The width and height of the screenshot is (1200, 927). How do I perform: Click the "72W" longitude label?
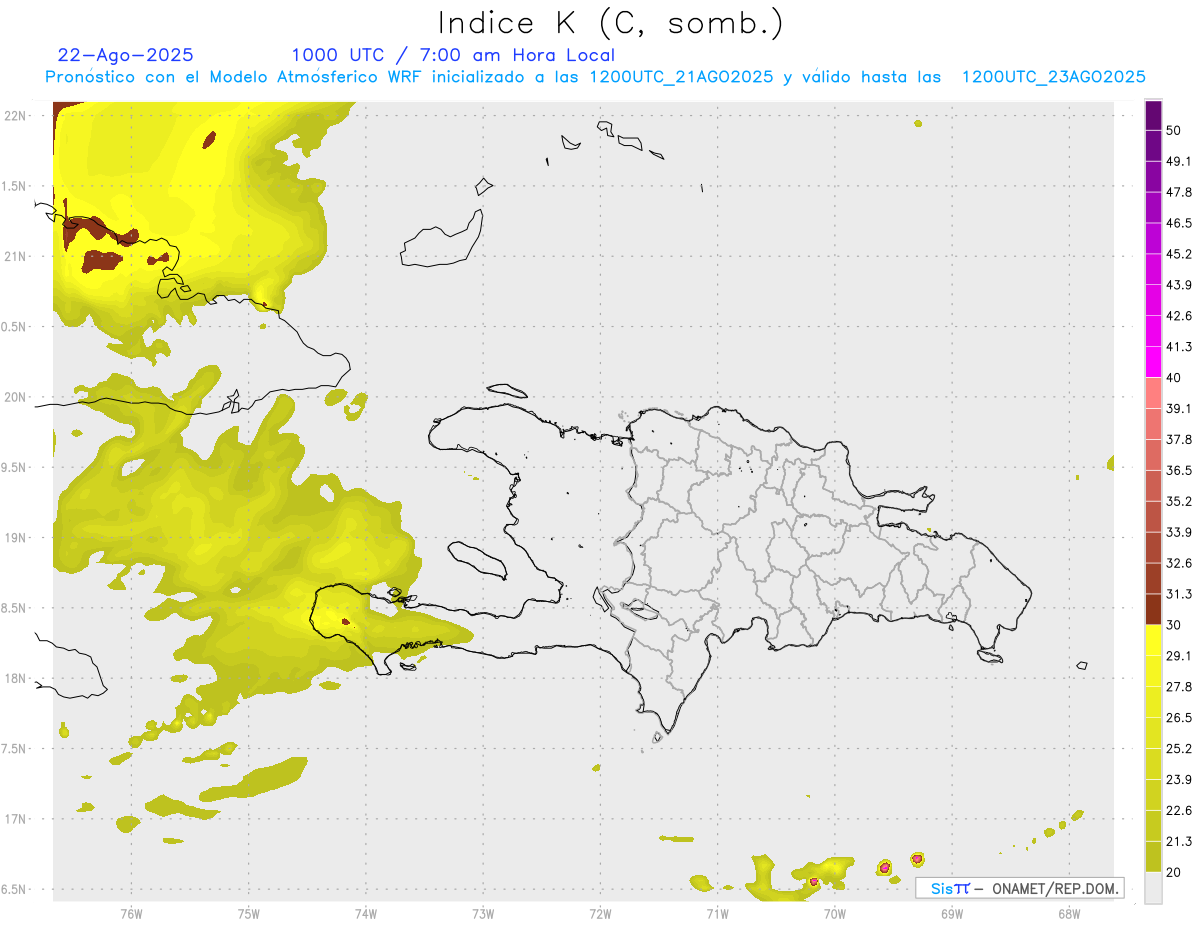(x=600, y=913)
